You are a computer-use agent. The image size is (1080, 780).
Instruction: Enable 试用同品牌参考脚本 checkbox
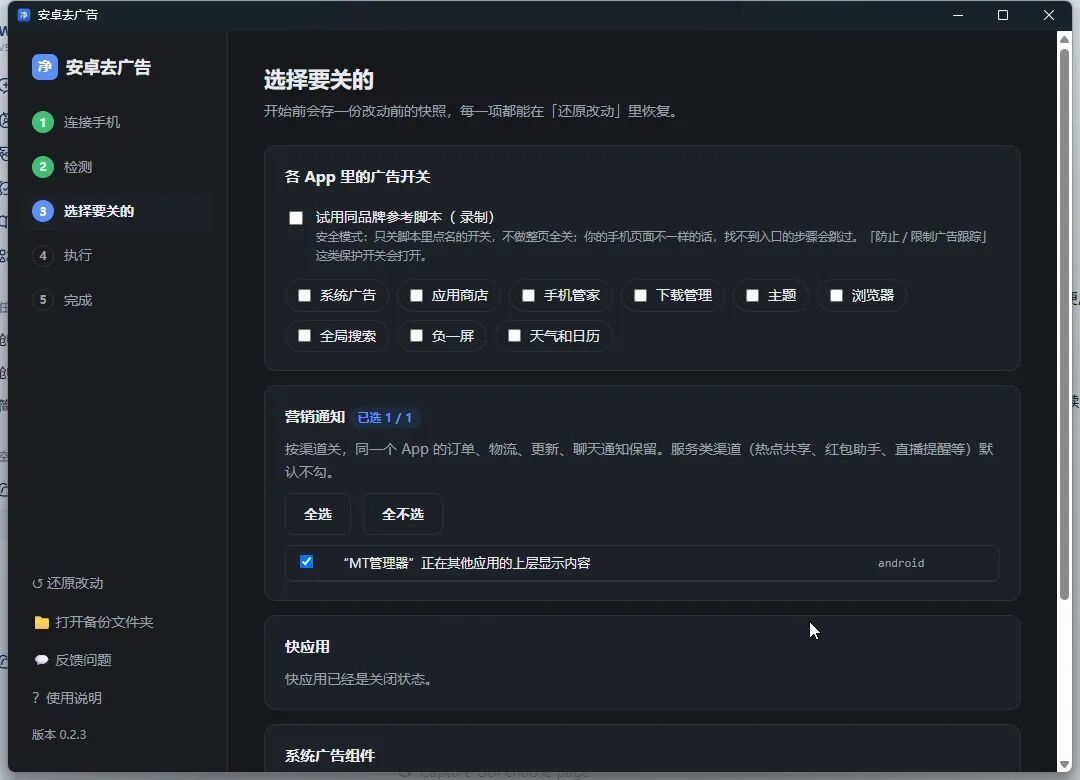[296, 218]
